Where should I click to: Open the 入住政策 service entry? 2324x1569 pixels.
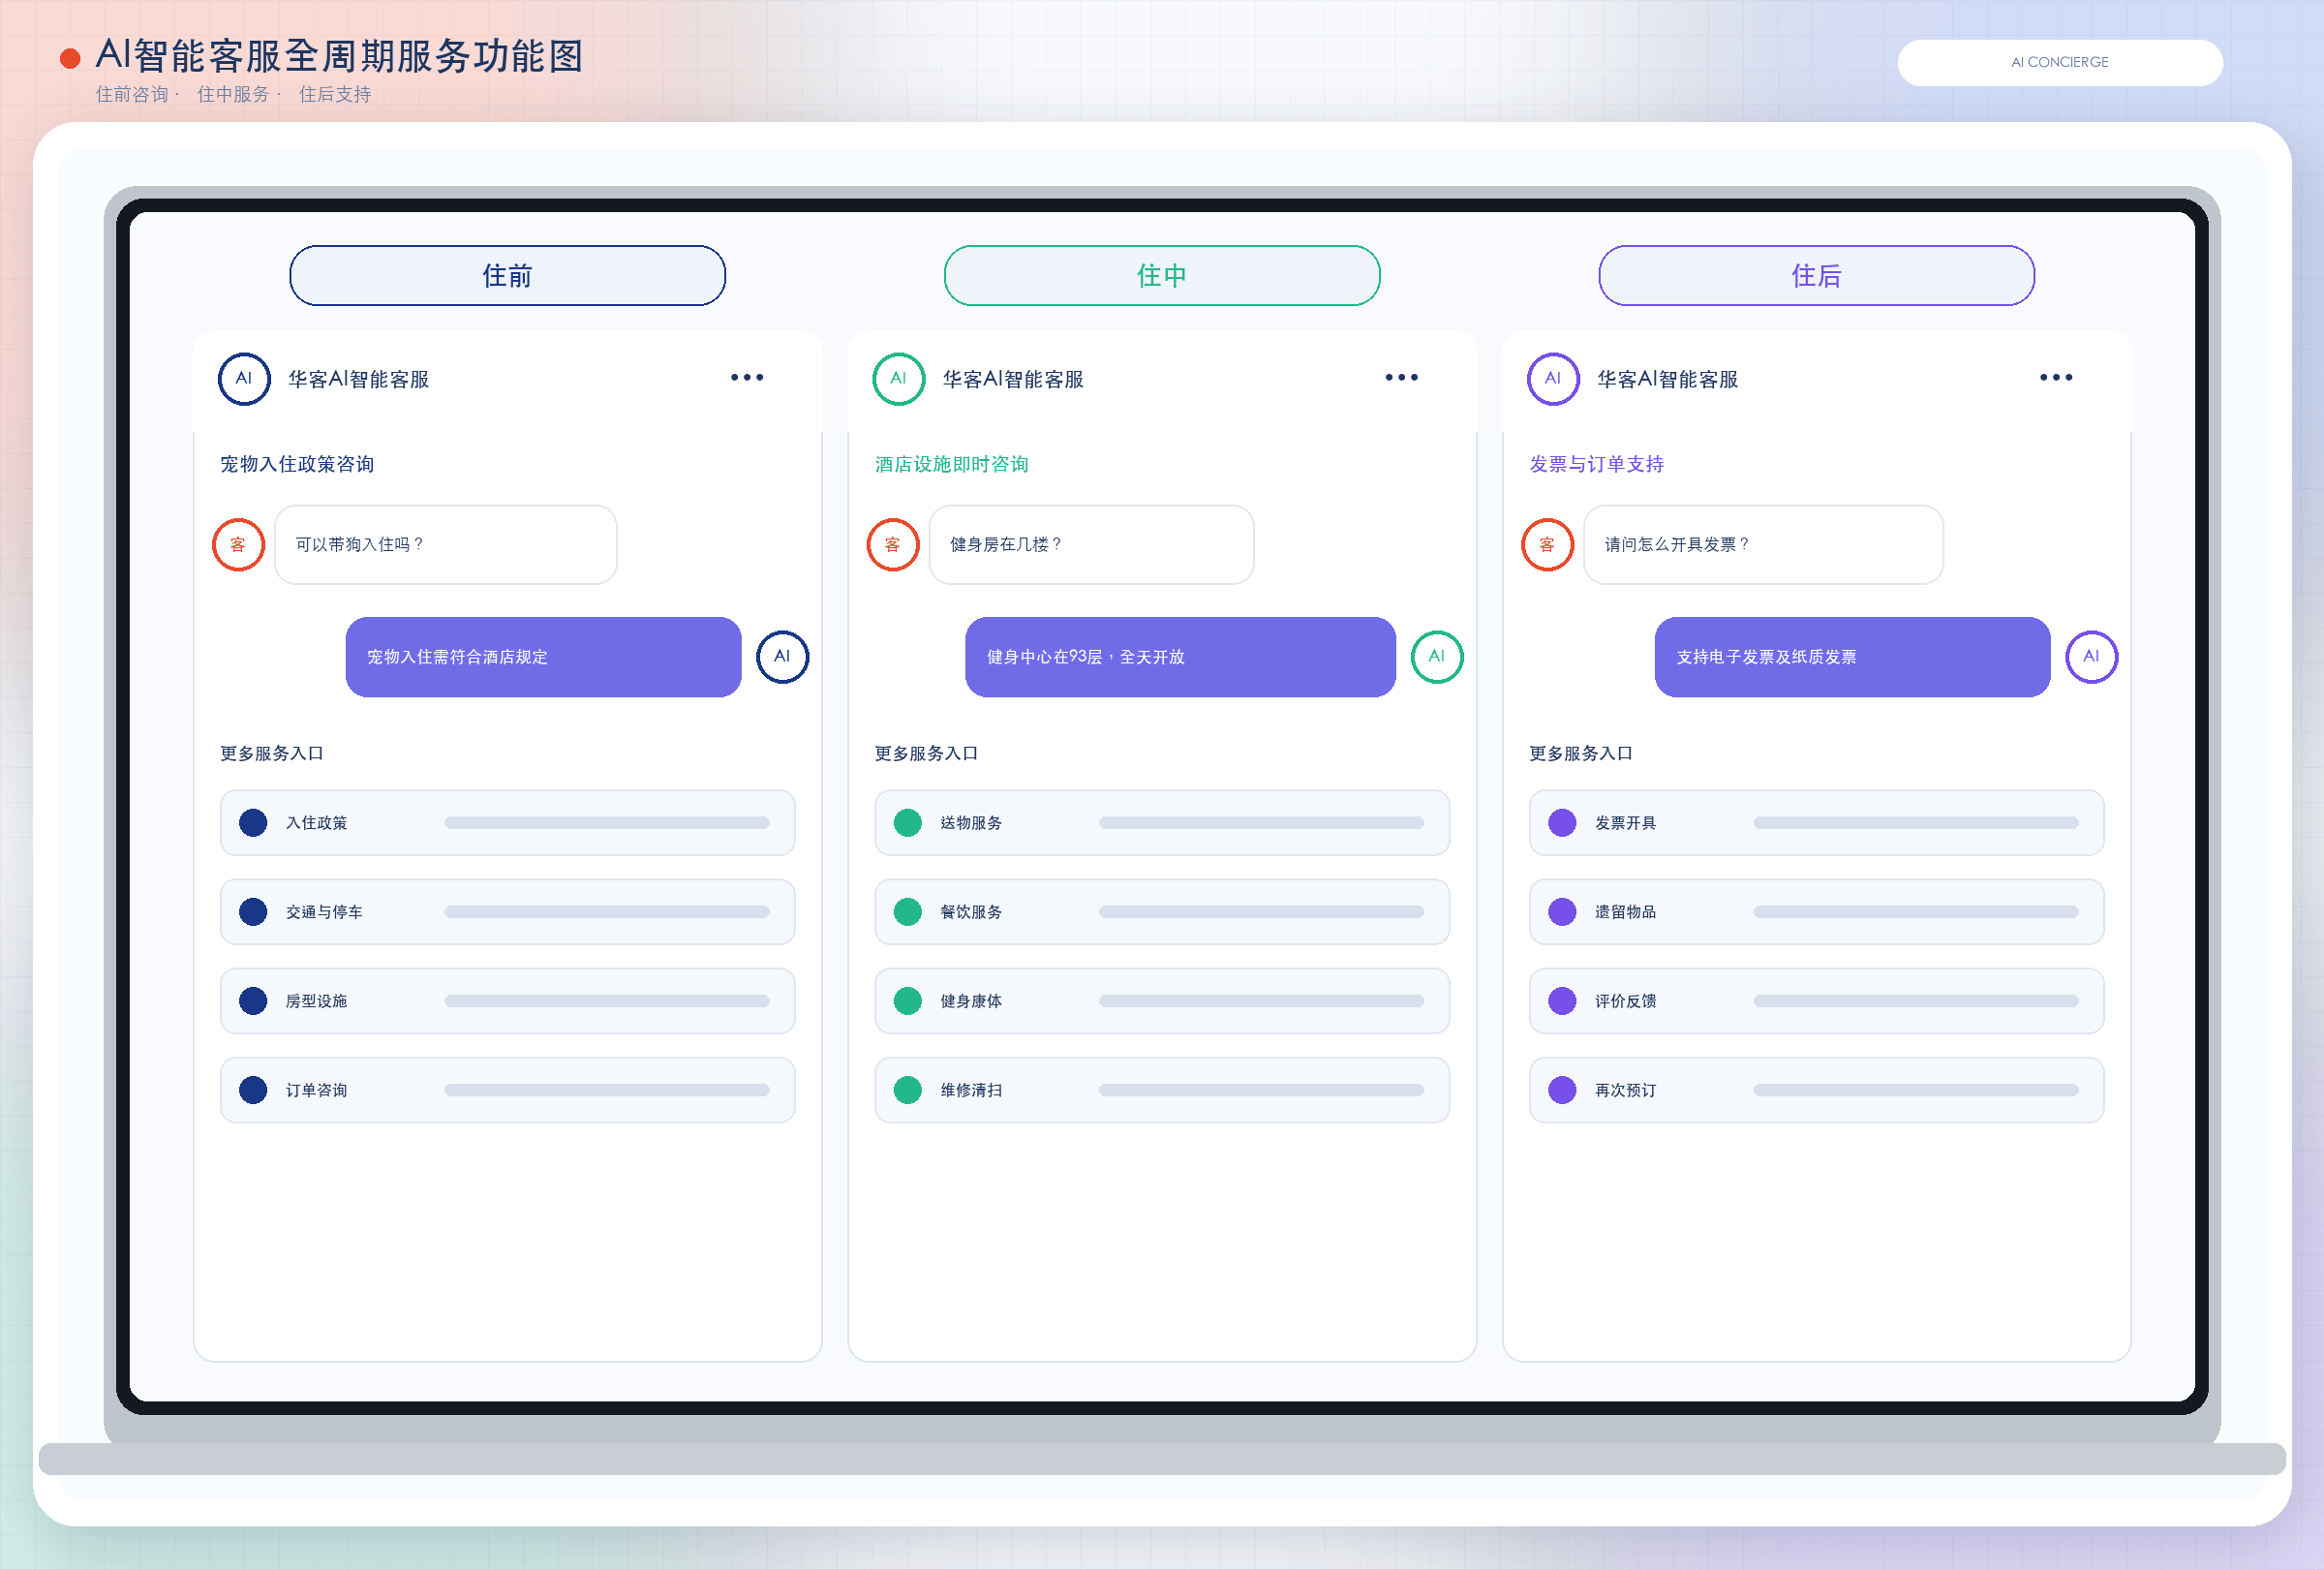(x=507, y=823)
